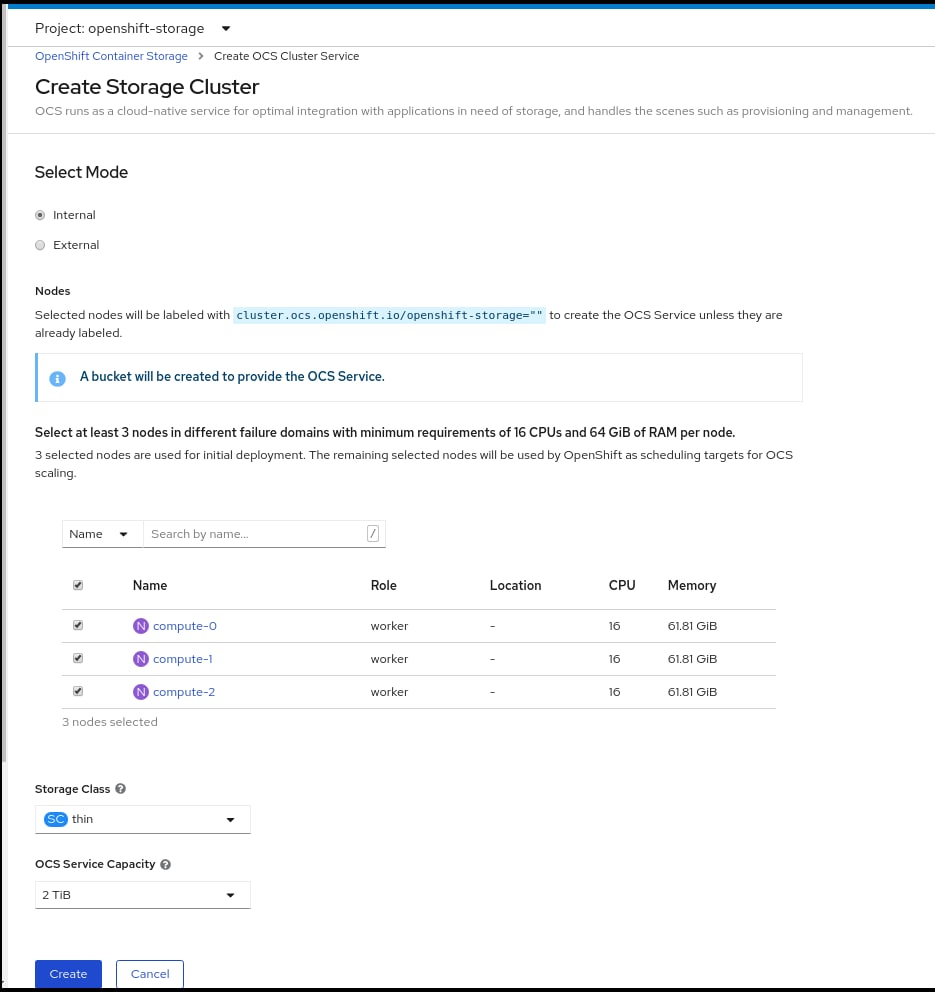Click the node icon beside compute-0
Screen dimensions: 935x992
(x=140, y=626)
